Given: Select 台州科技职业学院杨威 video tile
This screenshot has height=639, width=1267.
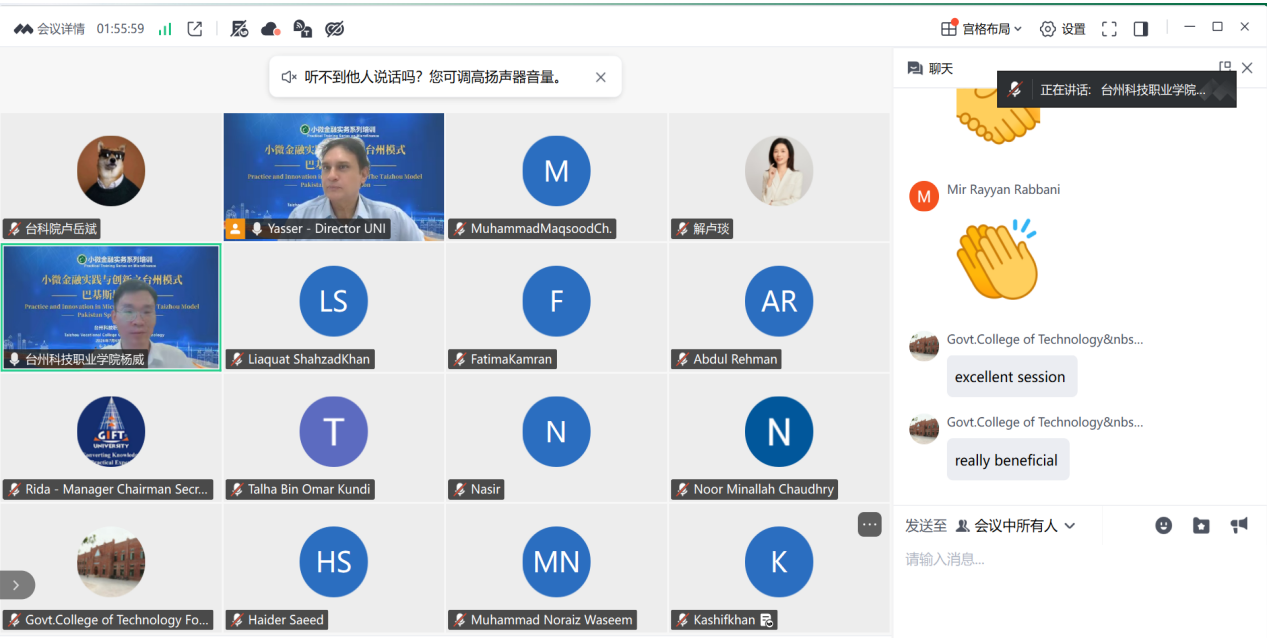Looking at the screenshot, I should tap(111, 307).
